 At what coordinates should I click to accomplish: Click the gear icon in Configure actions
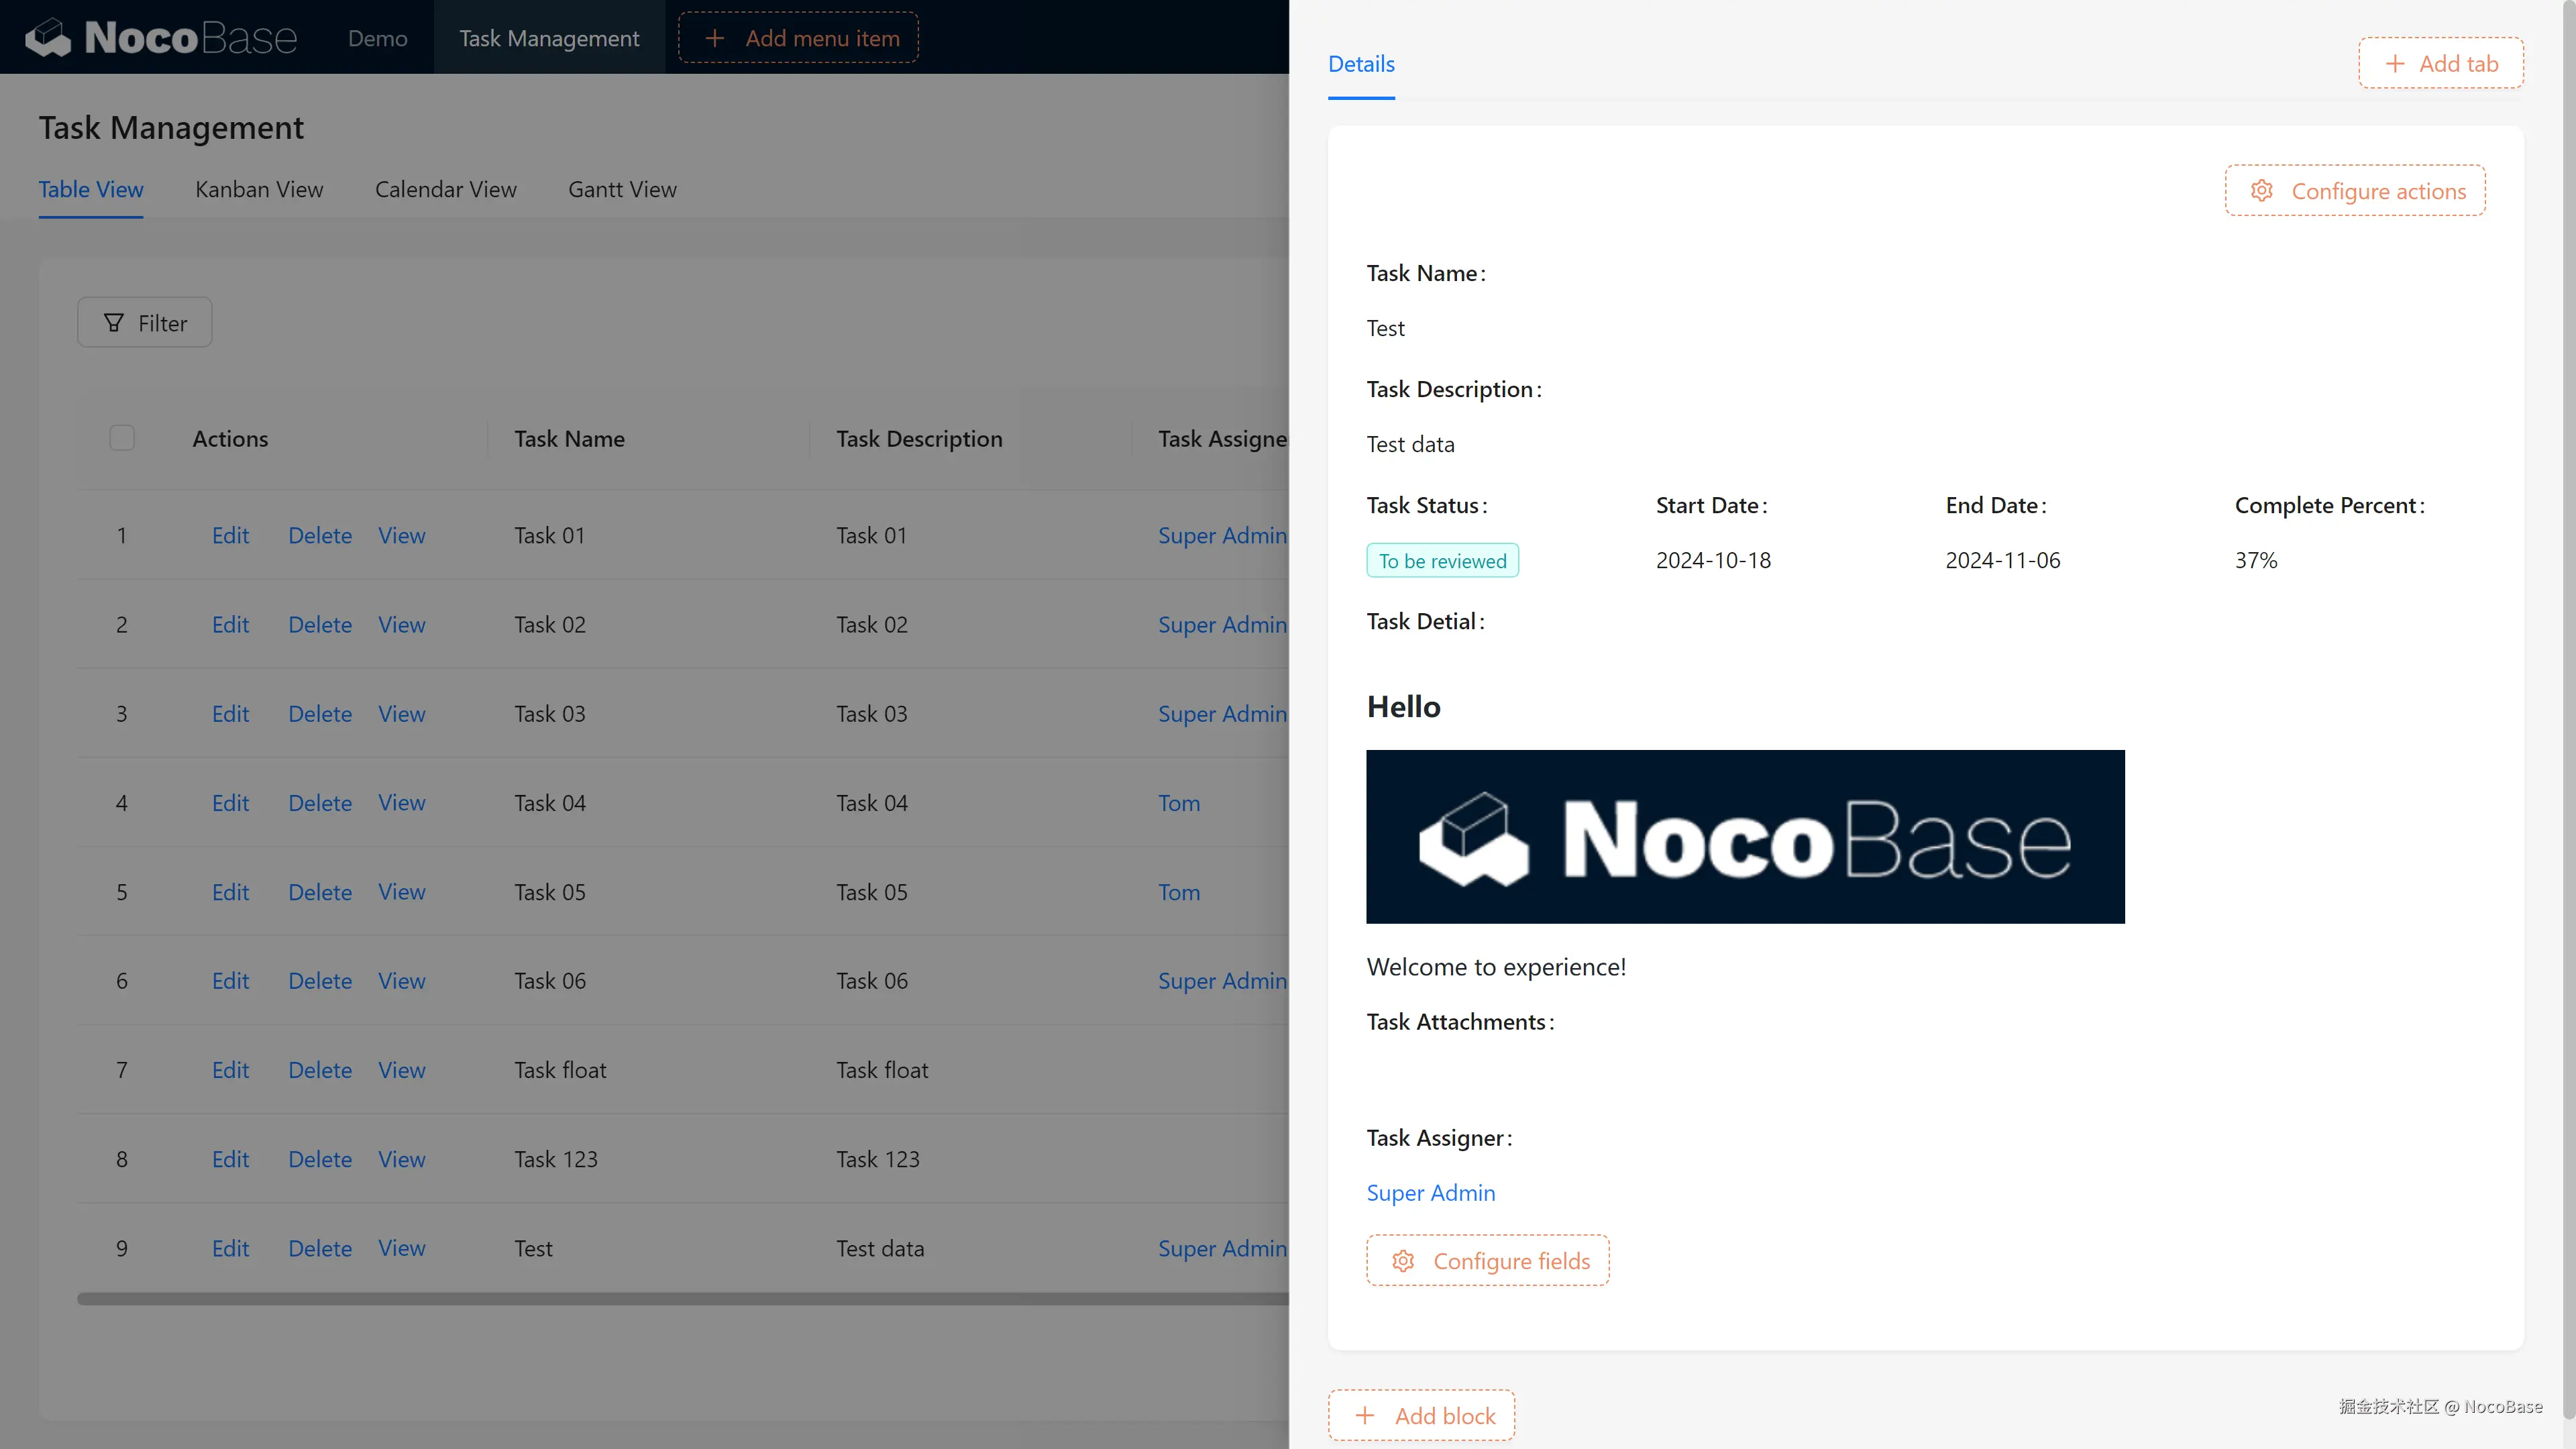point(2261,191)
